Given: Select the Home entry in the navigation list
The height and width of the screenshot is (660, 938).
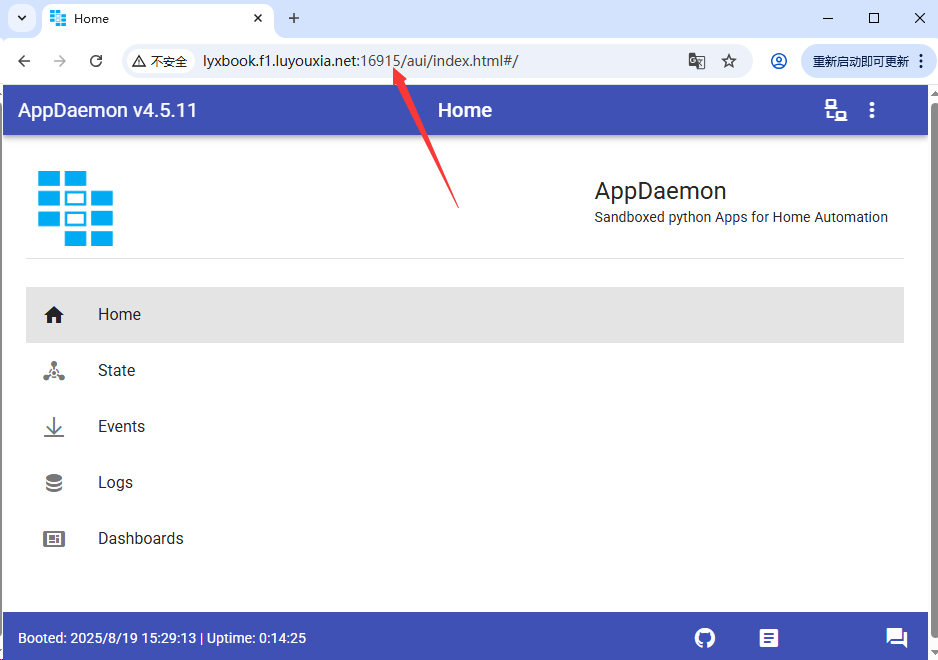Looking at the screenshot, I should [119, 314].
